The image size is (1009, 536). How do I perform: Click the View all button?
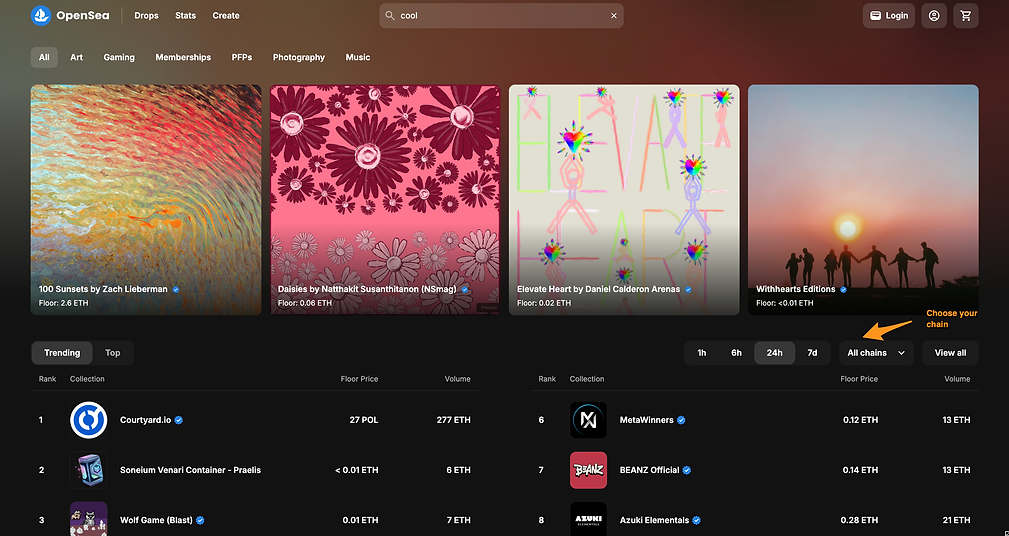(x=950, y=353)
